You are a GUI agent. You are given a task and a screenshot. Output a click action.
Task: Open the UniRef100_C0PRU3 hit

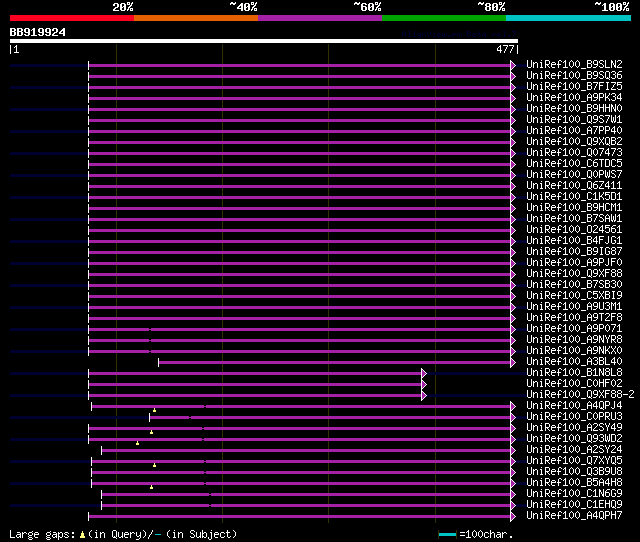[574, 417]
